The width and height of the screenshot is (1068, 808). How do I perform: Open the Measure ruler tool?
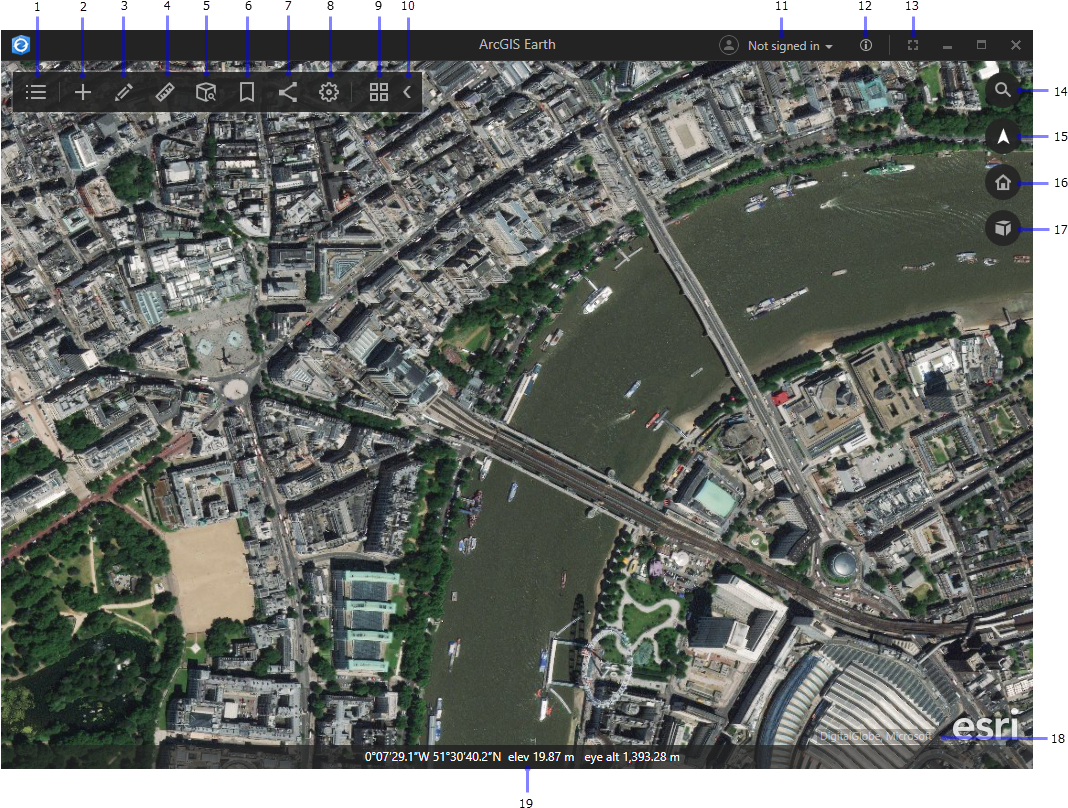tap(166, 93)
